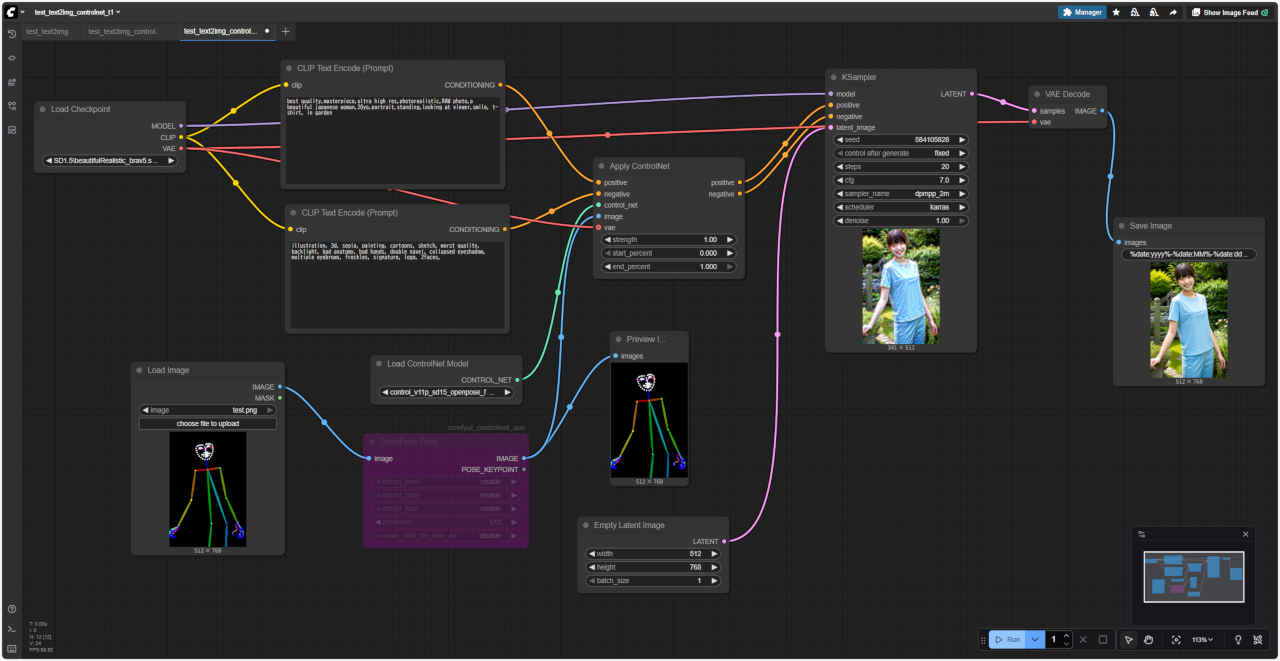Click the Manager button
The image size is (1280, 661).
coord(1082,12)
